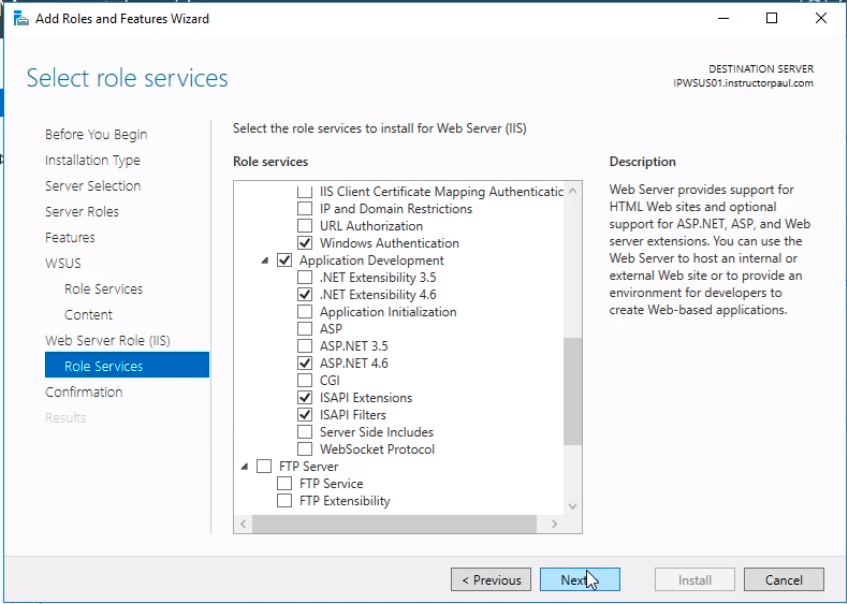
Task: Tick the FTP Server checkbox
Action: pos(264,466)
